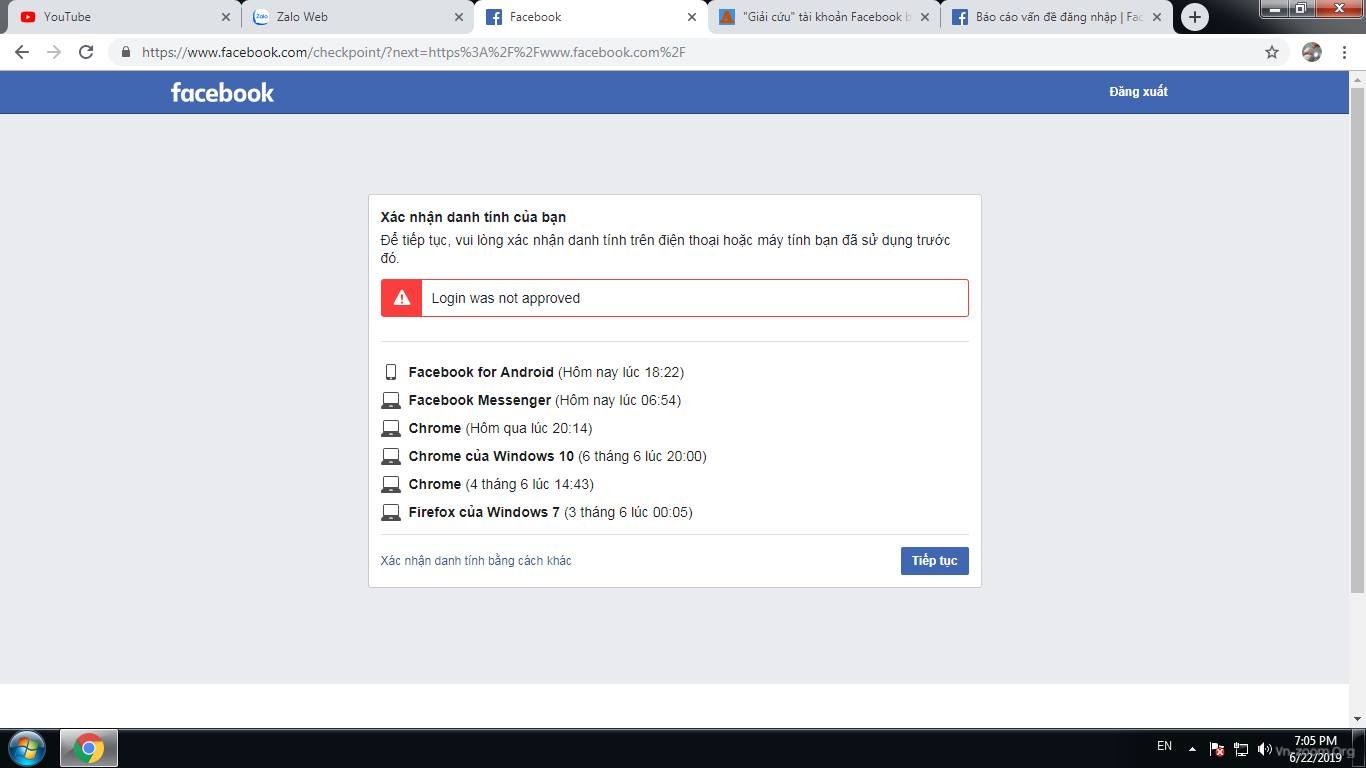Click the Chrome taskbar icon

pos(89,748)
